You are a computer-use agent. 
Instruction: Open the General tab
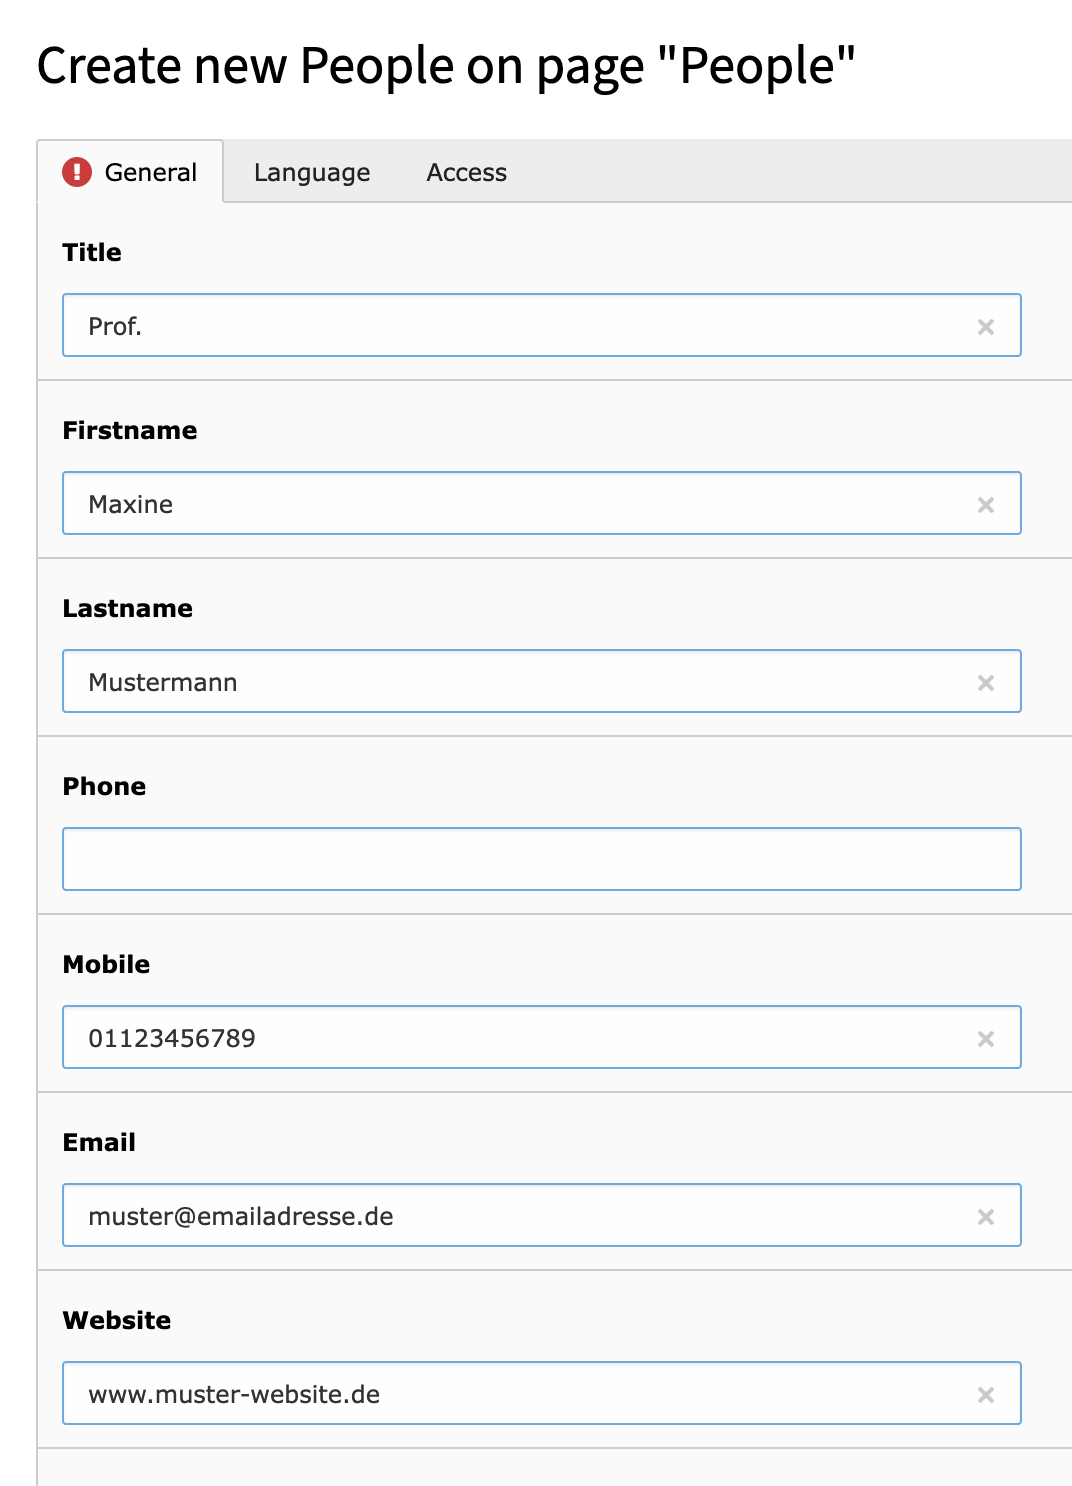coord(130,172)
